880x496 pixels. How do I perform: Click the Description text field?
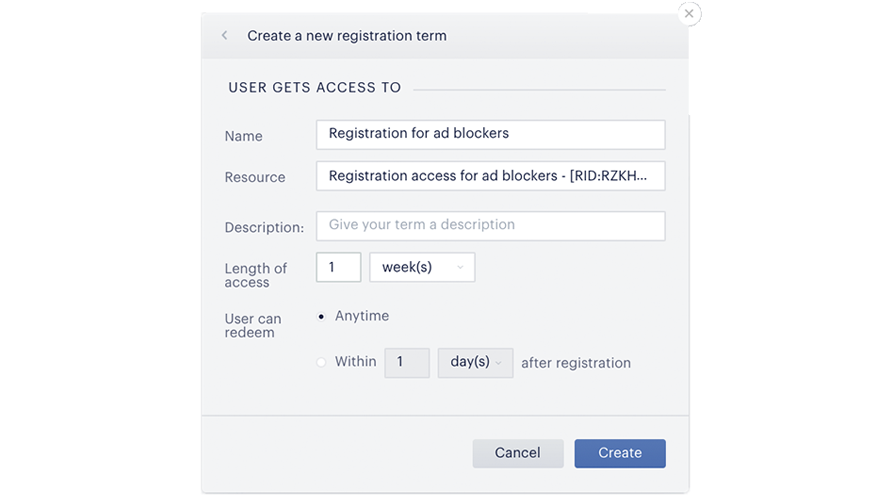(x=490, y=226)
